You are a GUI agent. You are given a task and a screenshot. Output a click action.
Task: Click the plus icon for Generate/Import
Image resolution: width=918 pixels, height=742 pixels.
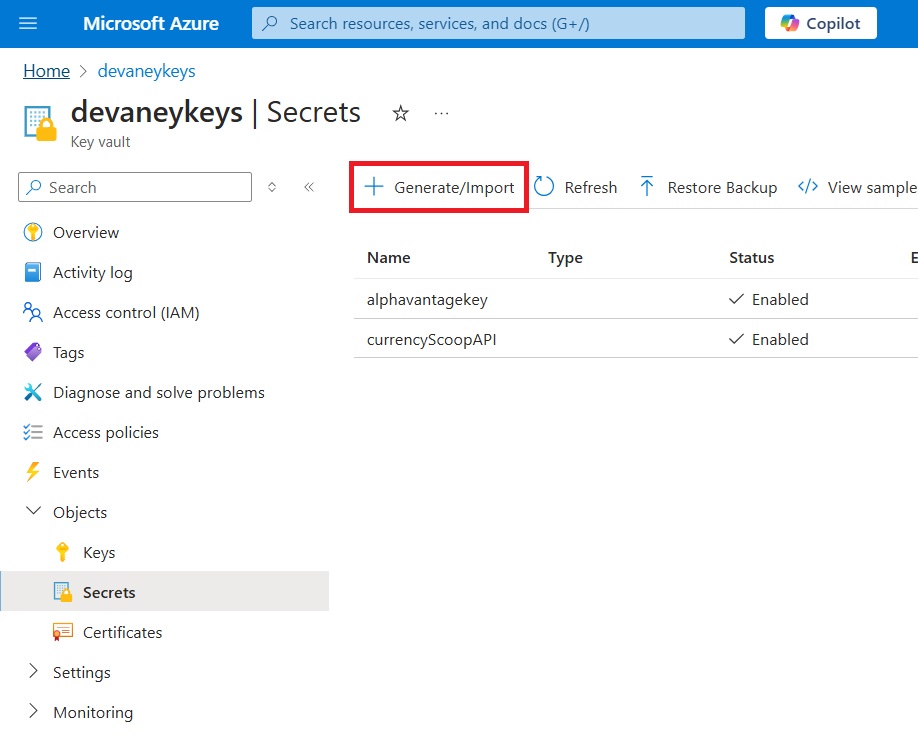(x=374, y=187)
